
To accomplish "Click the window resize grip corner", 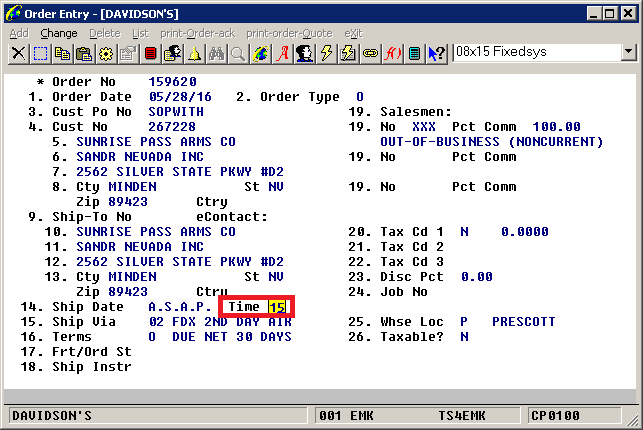I will pos(632,419).
